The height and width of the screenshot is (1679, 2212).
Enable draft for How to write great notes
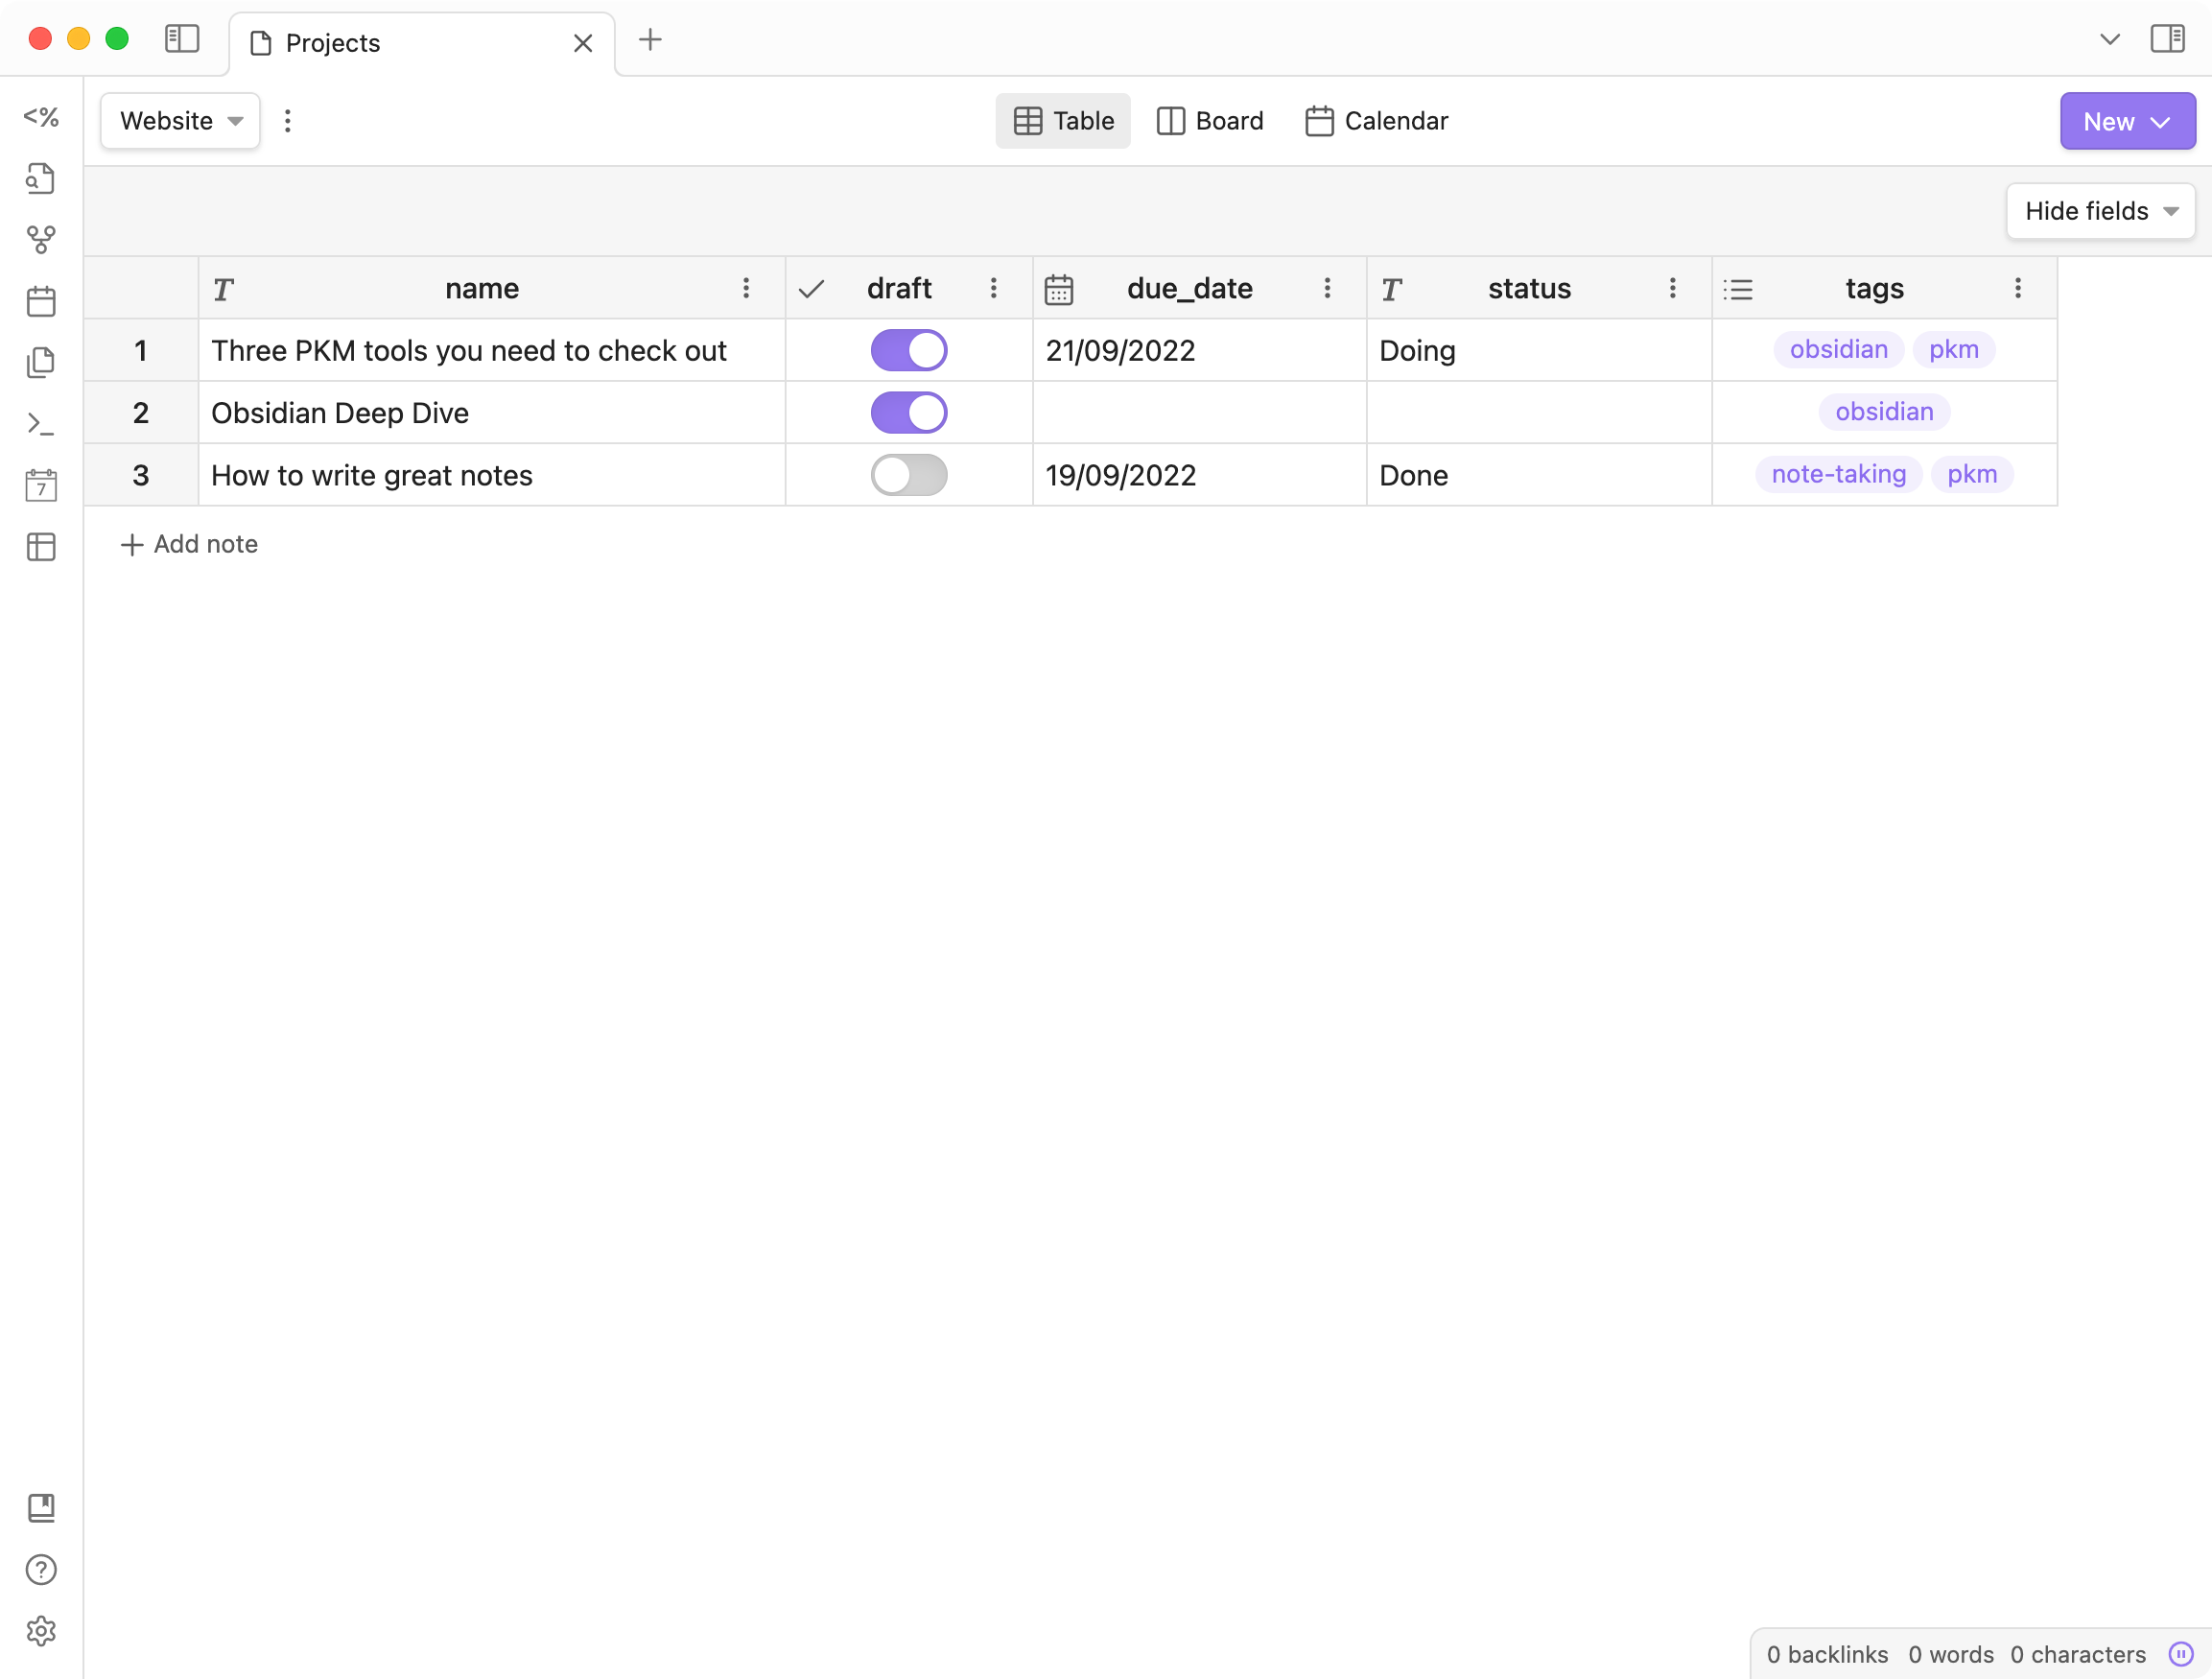(x=908, y=475)
